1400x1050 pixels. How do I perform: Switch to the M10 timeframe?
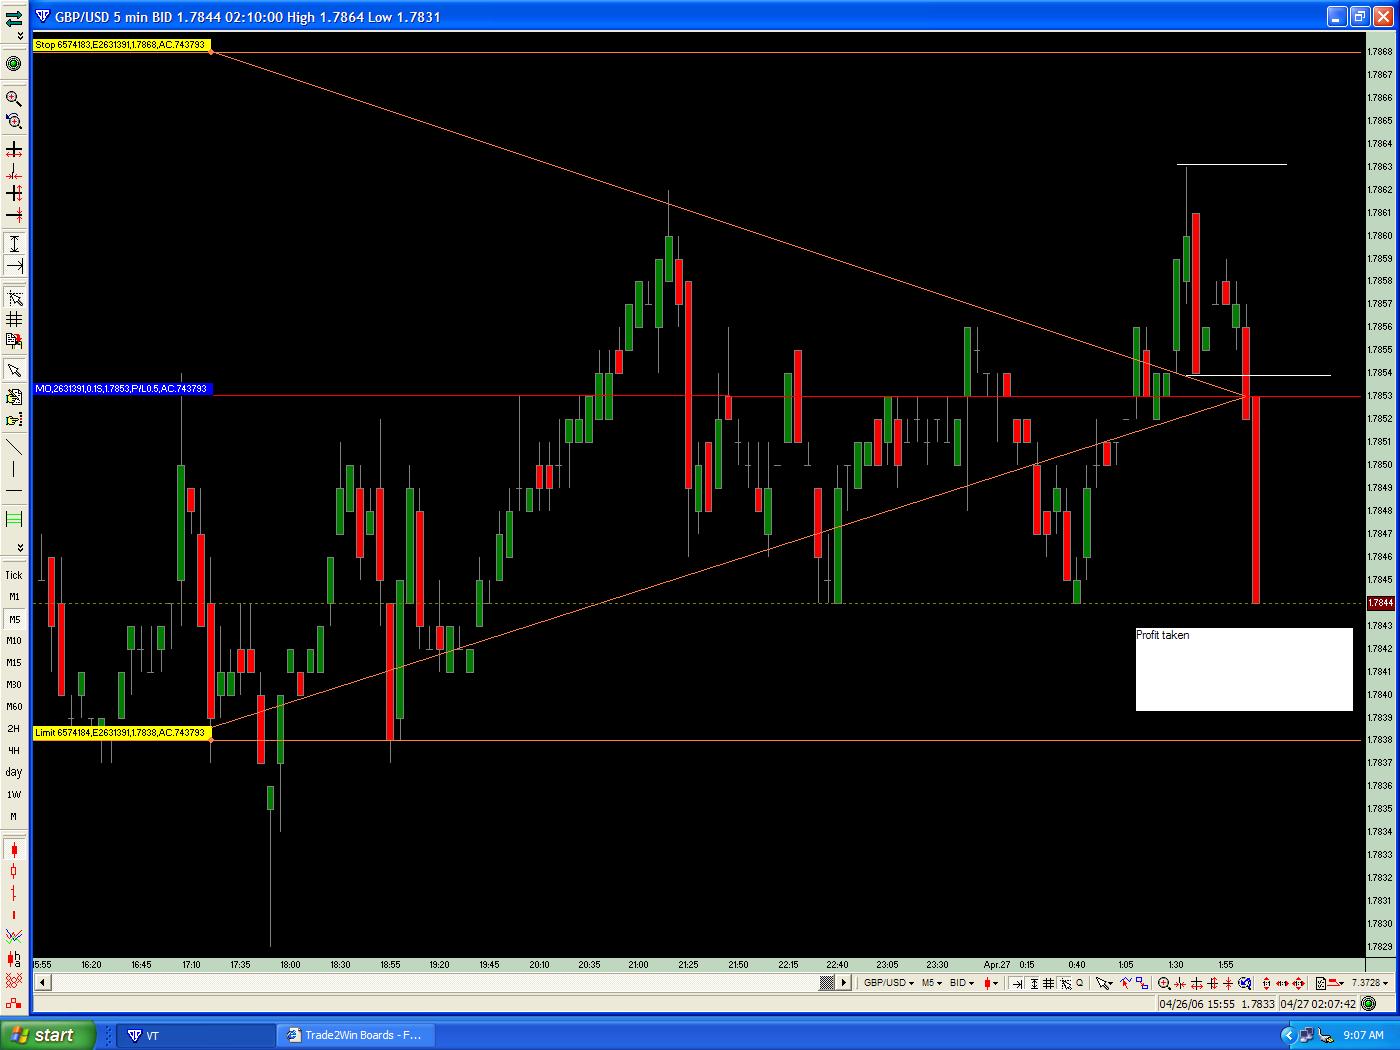coord(14,641)
